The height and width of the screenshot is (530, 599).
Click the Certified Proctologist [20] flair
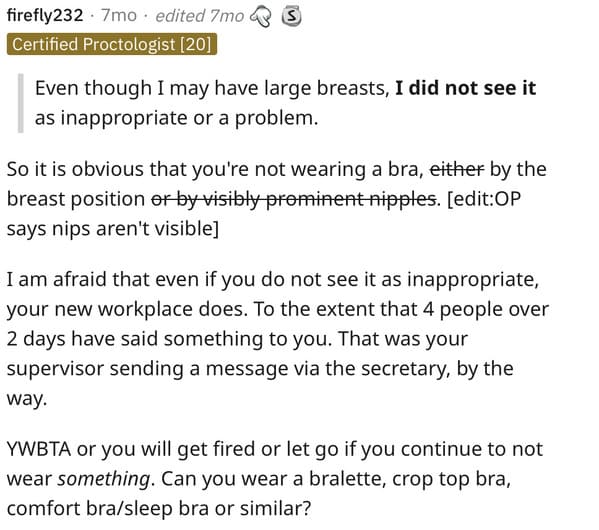[x=112, y=44]
